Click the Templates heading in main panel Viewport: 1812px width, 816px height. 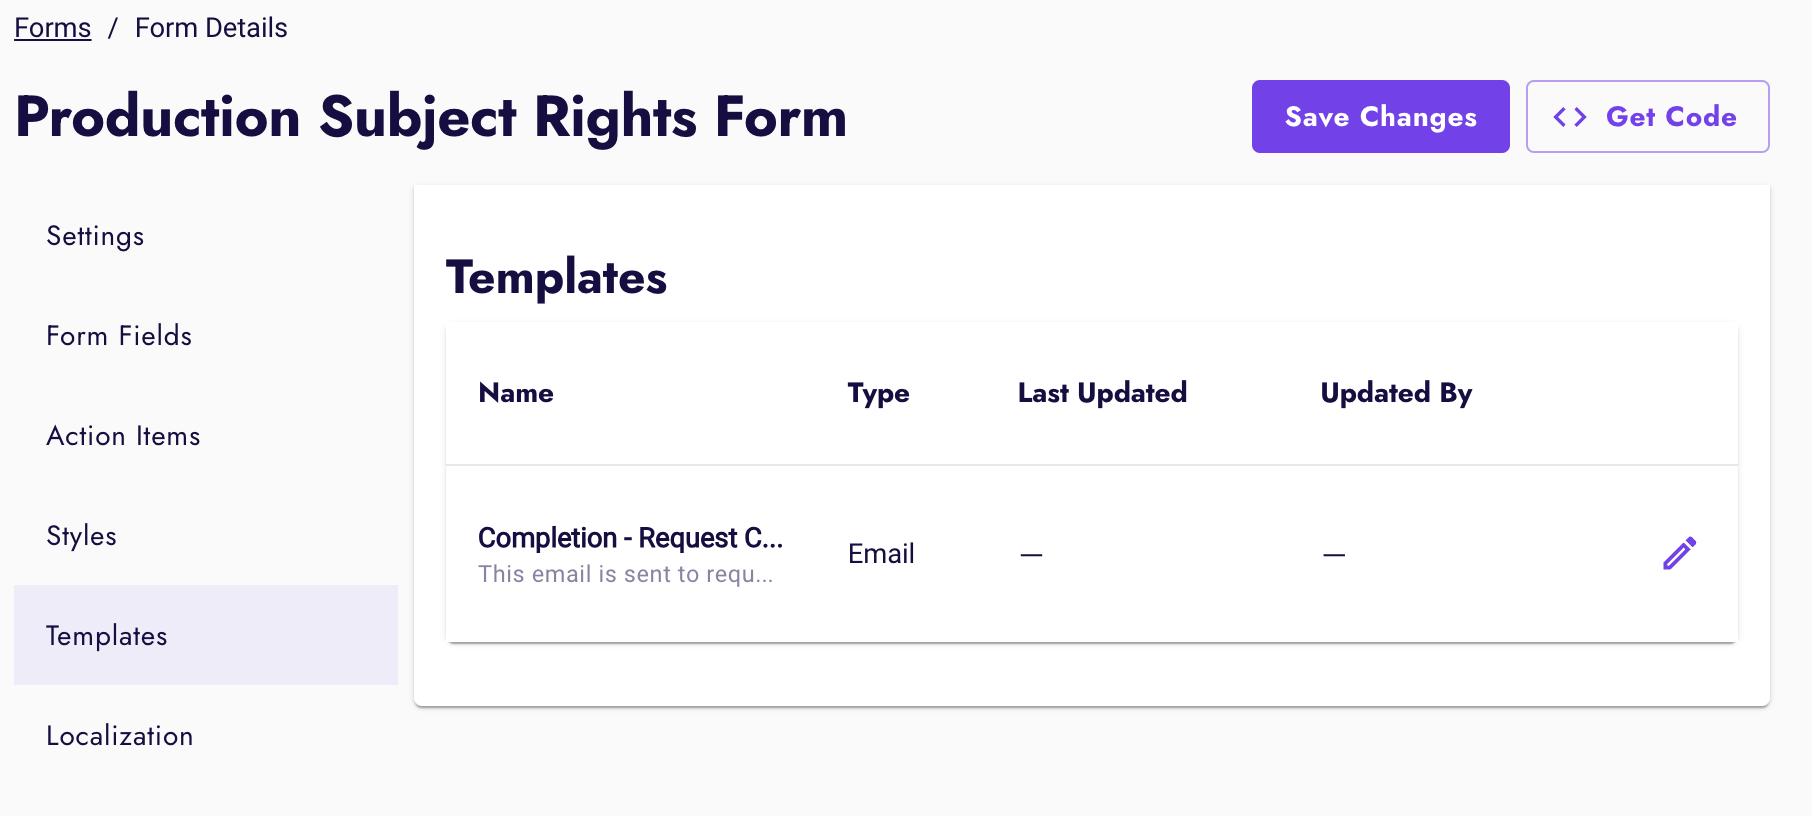click(556, 277)
